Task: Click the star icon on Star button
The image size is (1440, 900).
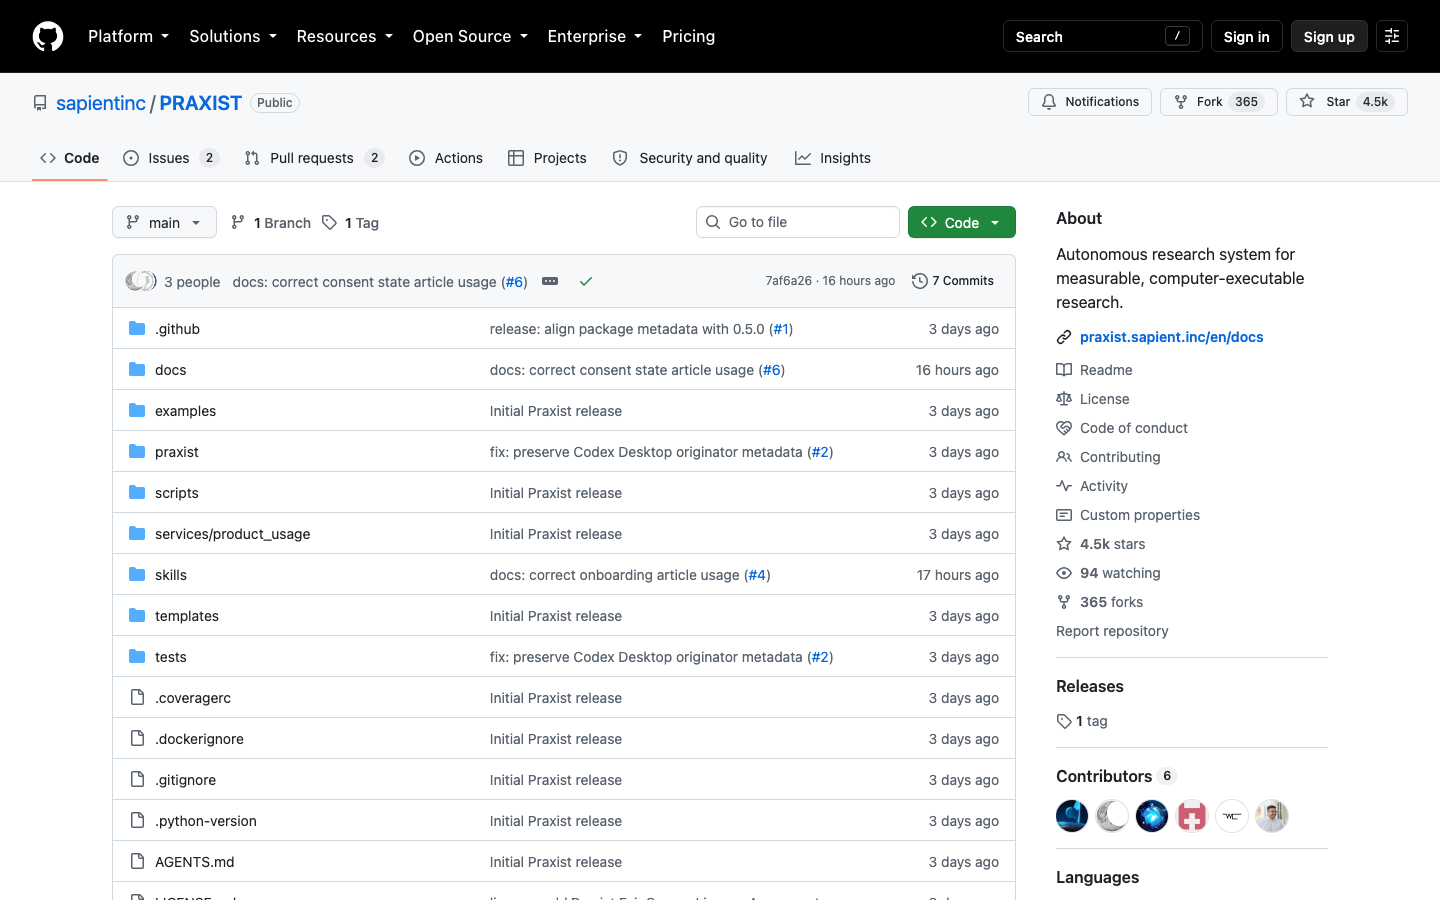Action: pyautogui.click(x=1307, y=102)
